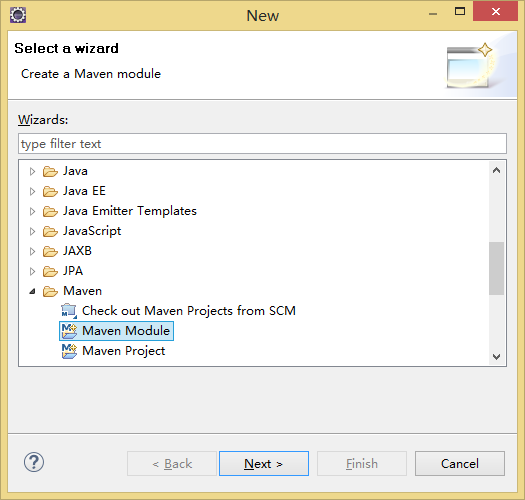Expand the Java category
525x500 pixels.
point(32,171)
